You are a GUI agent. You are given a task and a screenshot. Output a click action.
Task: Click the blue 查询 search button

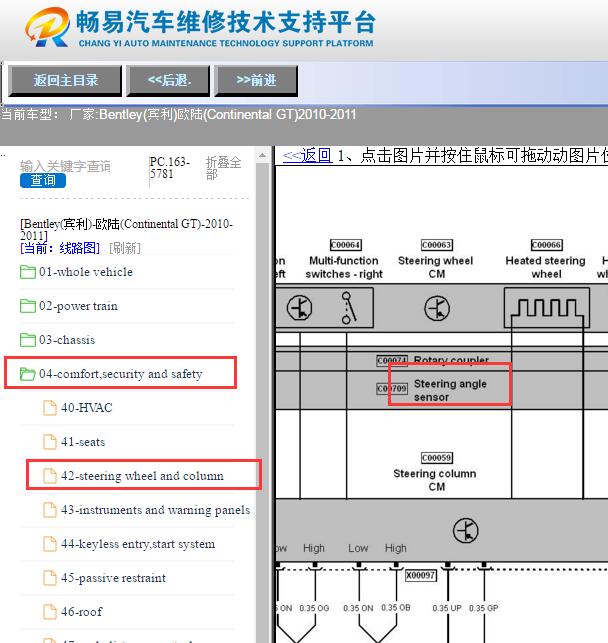(x=43, y=180)
